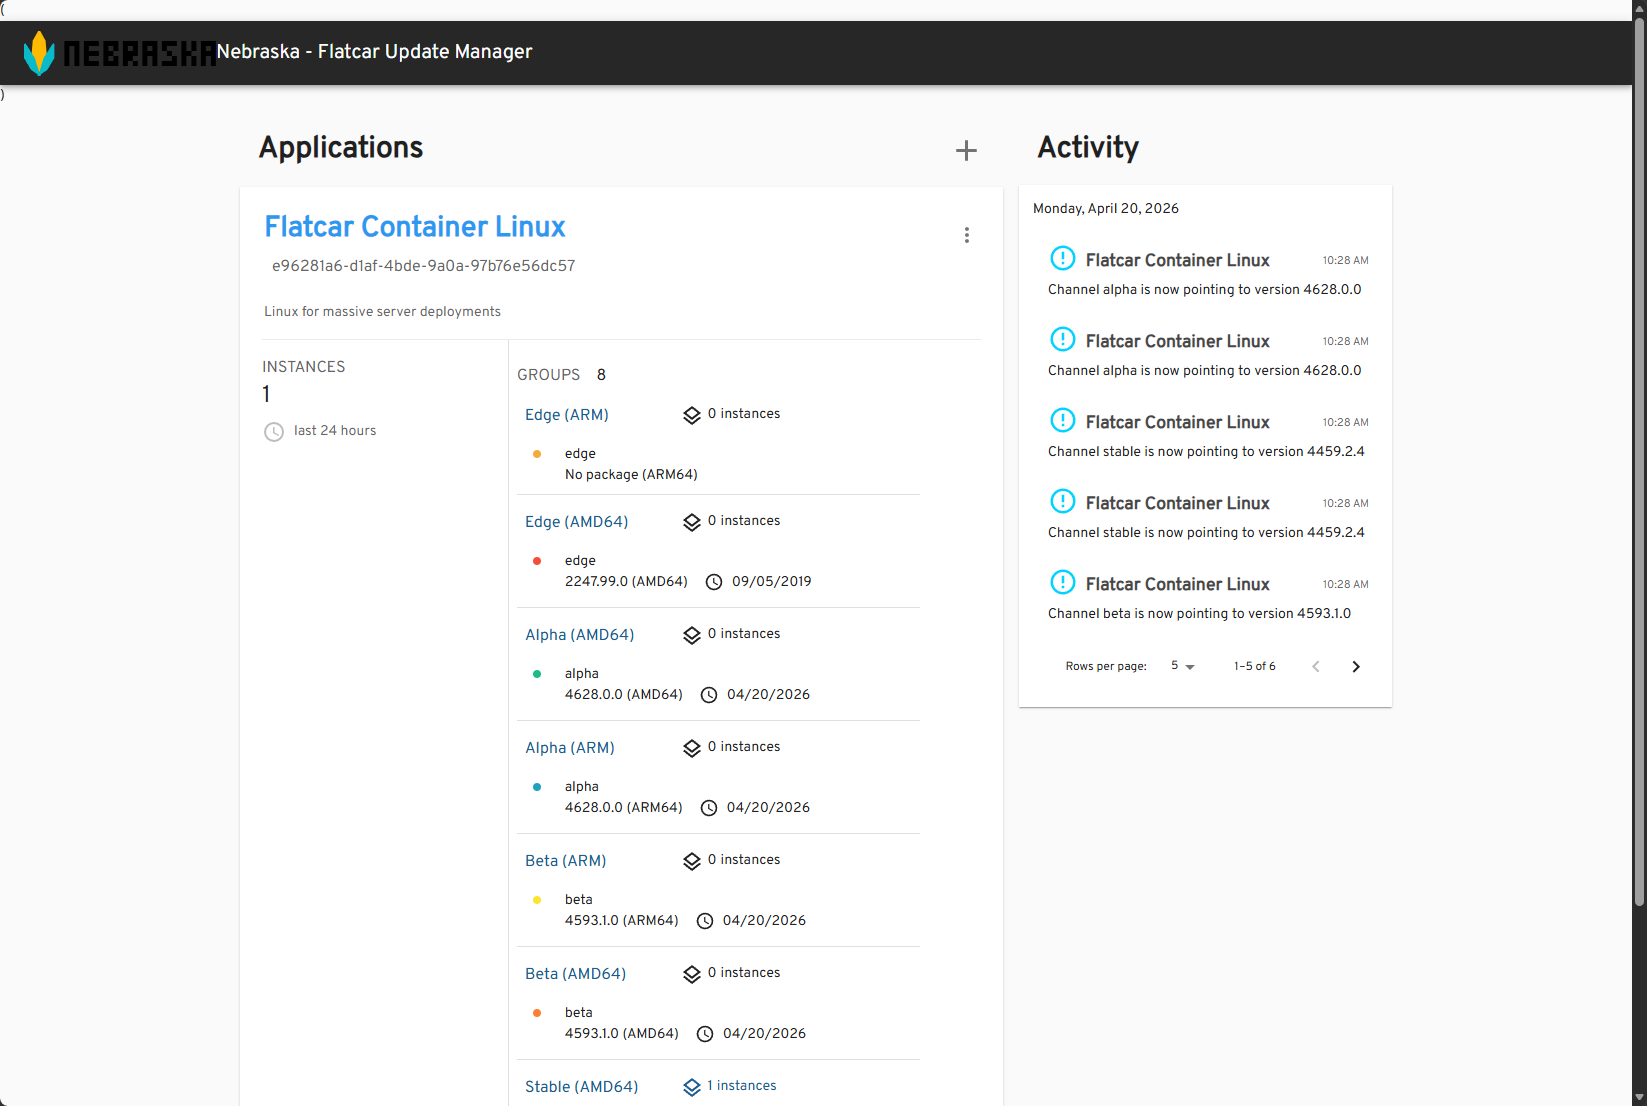Click instances layers icon for Stable (AMD64)

point(692,1087)
